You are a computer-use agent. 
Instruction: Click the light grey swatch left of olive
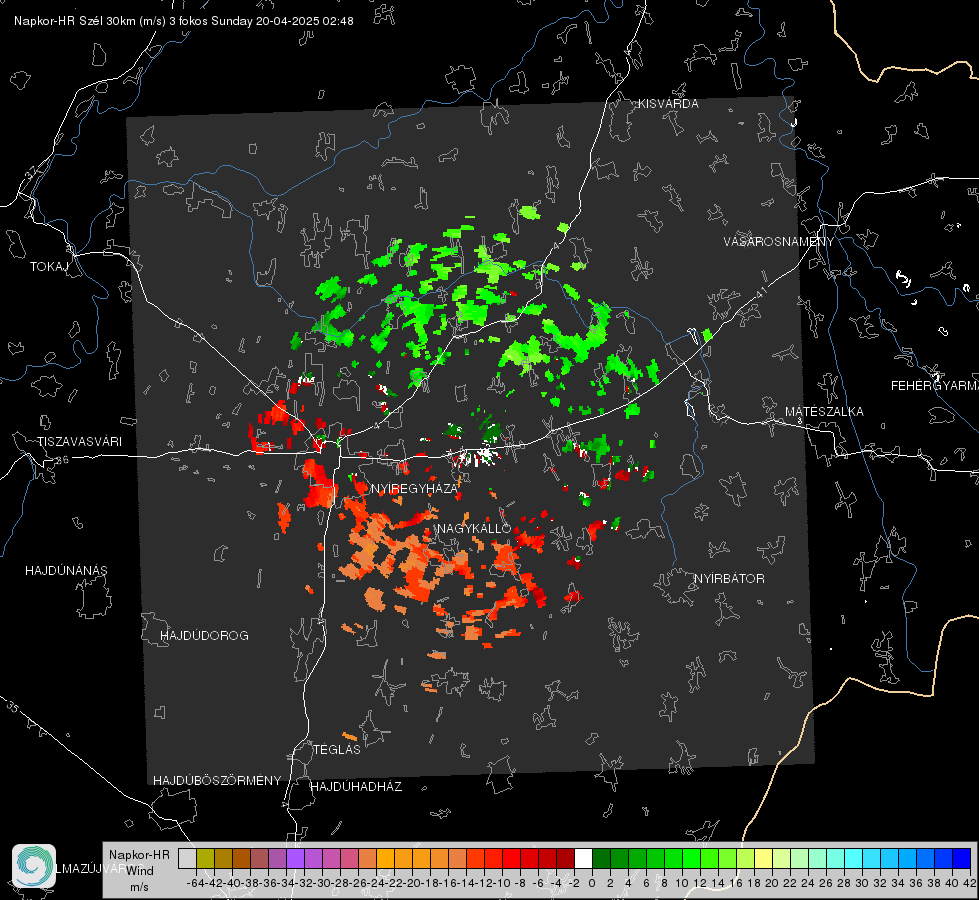[187, 859]
